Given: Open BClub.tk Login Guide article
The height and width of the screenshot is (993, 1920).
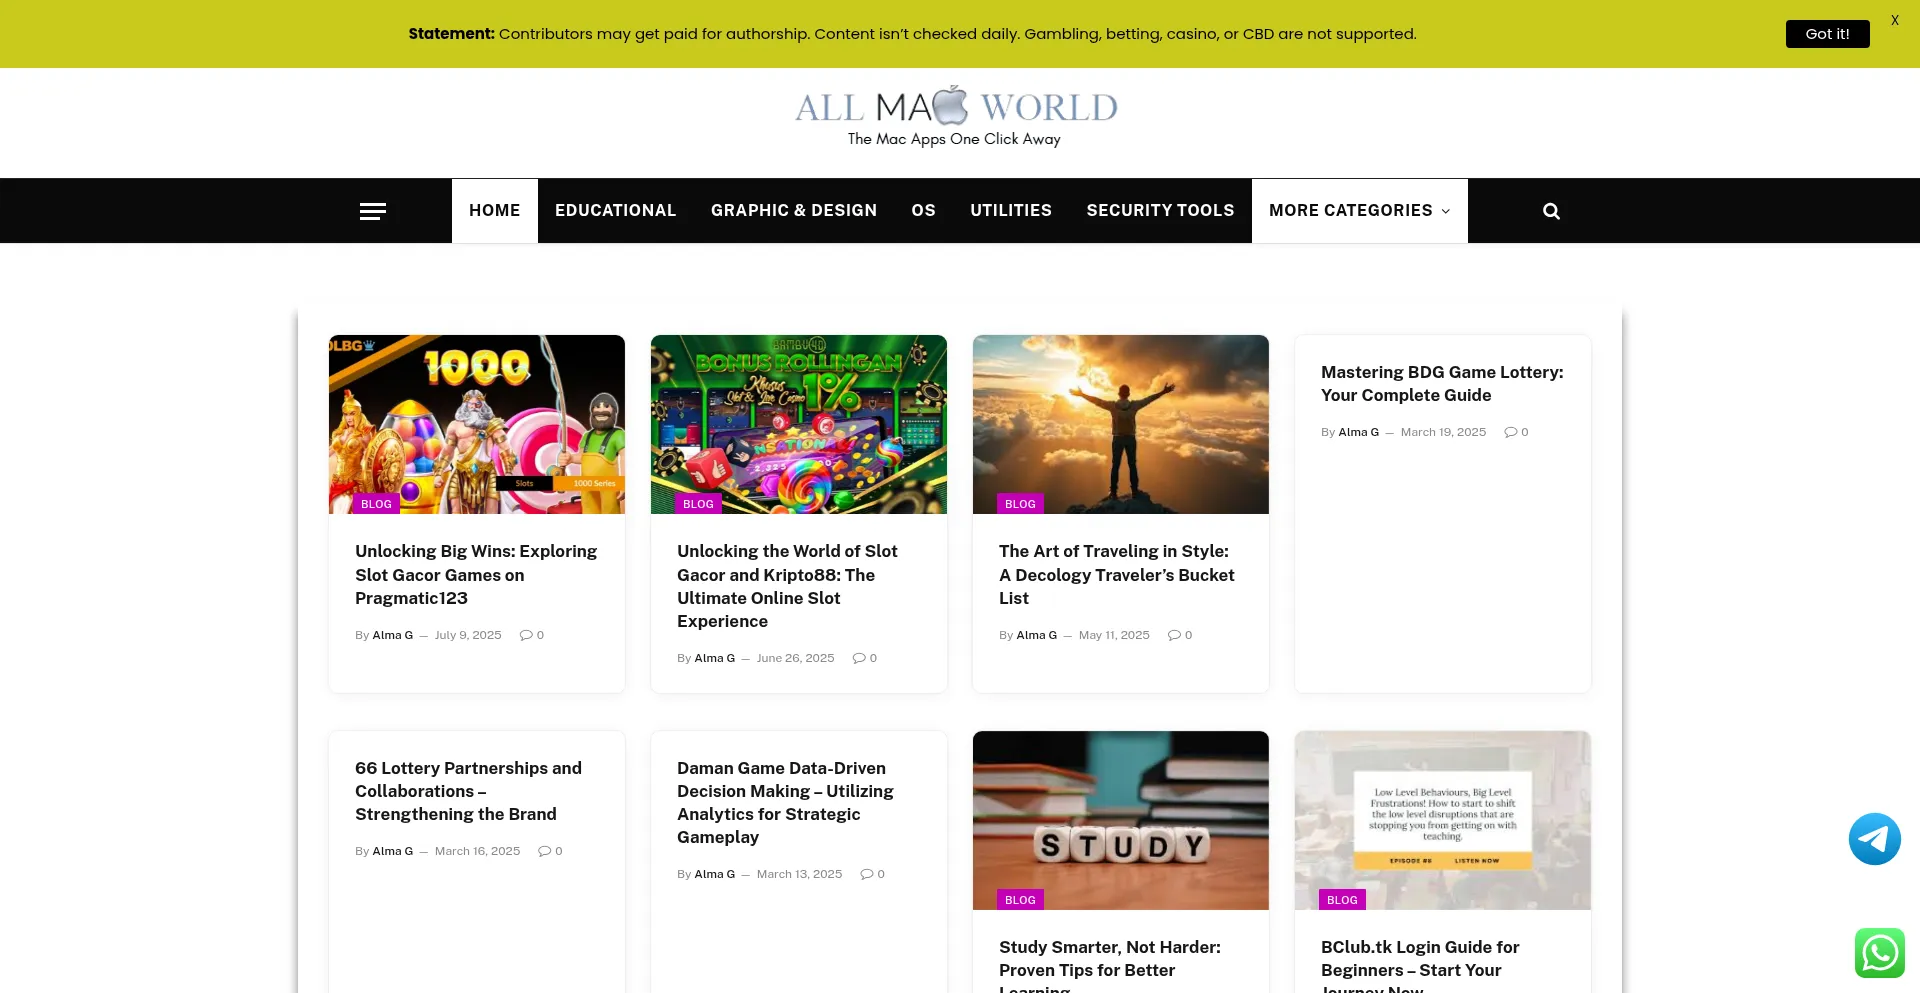Looking at the screenshot, I should (1420, 965).
